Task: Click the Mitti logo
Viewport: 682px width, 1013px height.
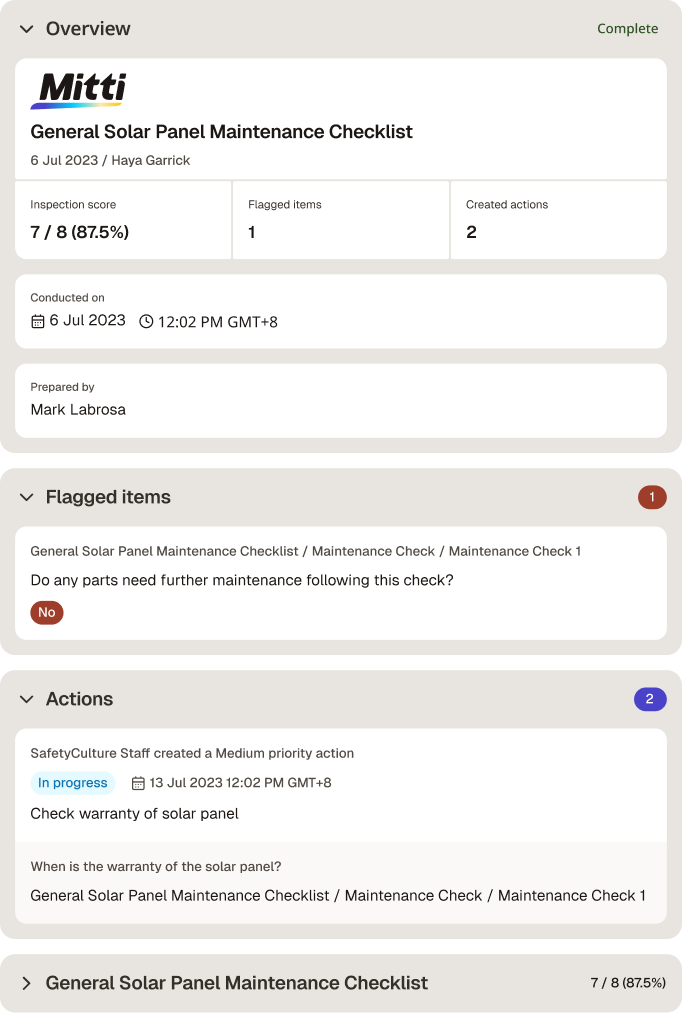Action: coord(78,90)
